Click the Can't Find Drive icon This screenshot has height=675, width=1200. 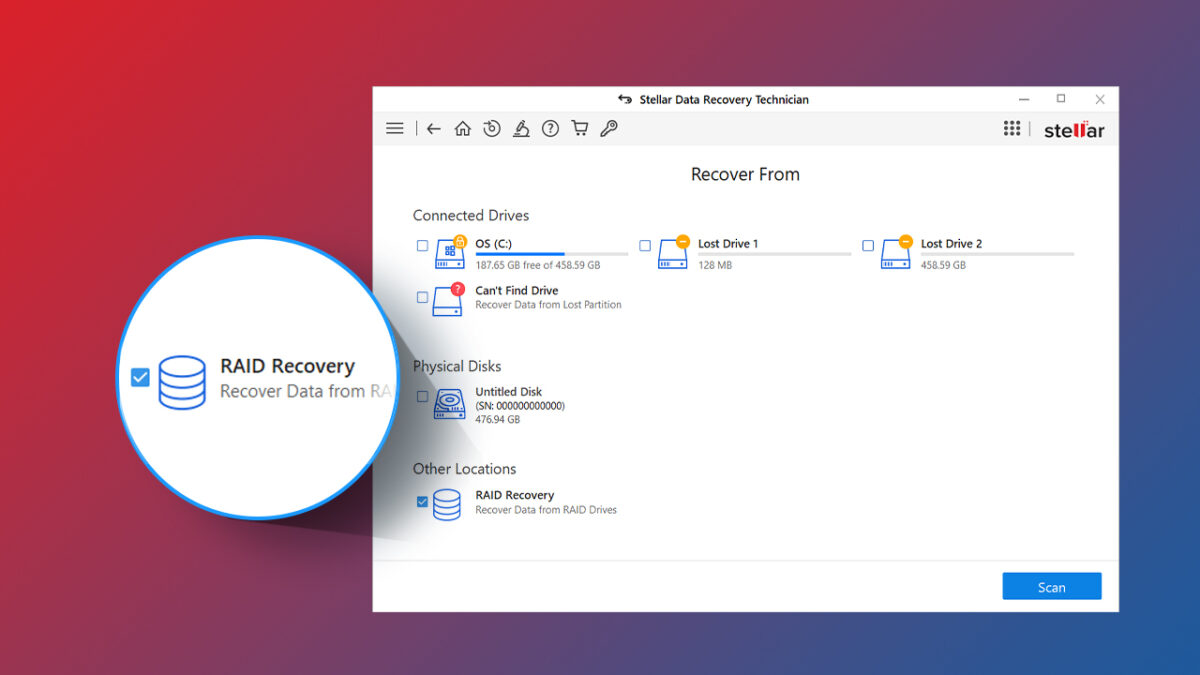(x=448, y=299)
